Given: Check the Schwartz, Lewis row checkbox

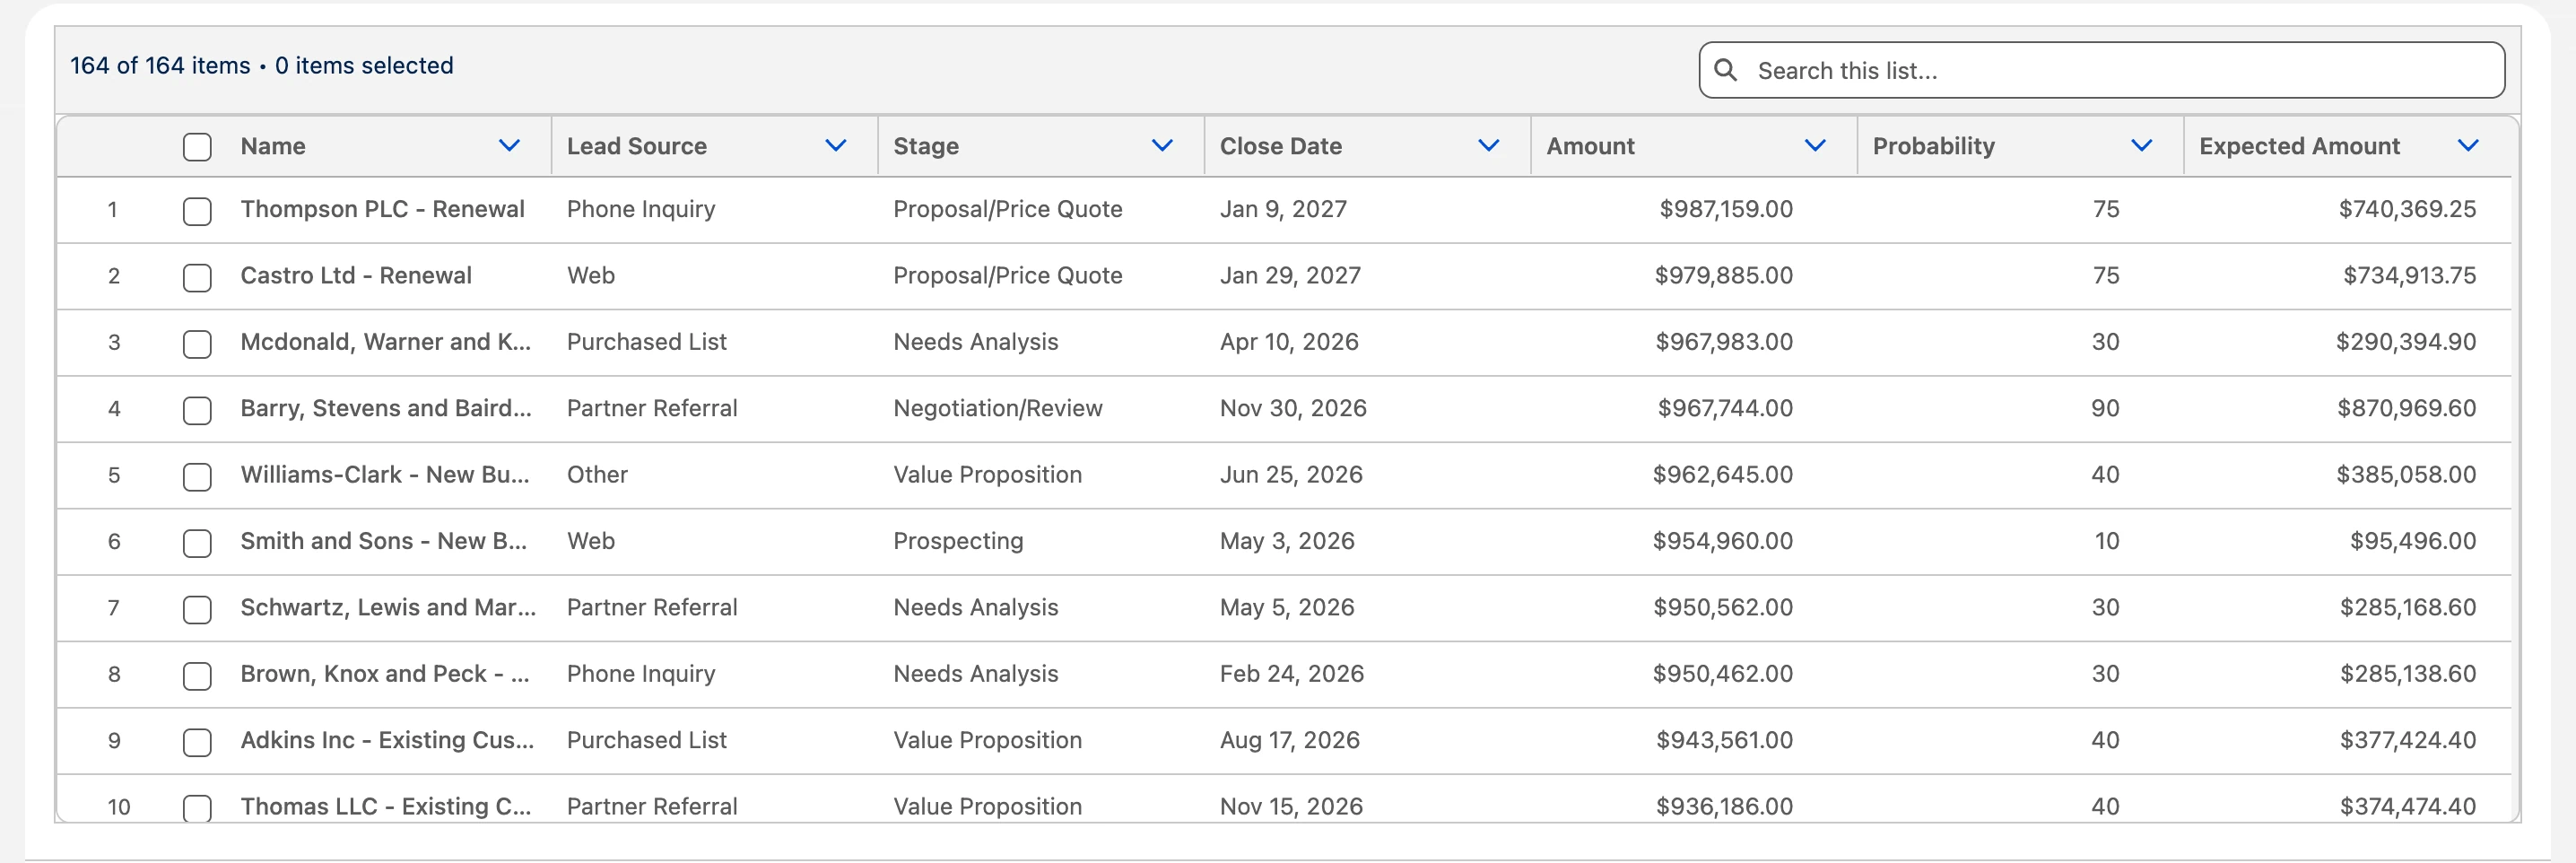Looking at the screenshot, I should point(197,609).
